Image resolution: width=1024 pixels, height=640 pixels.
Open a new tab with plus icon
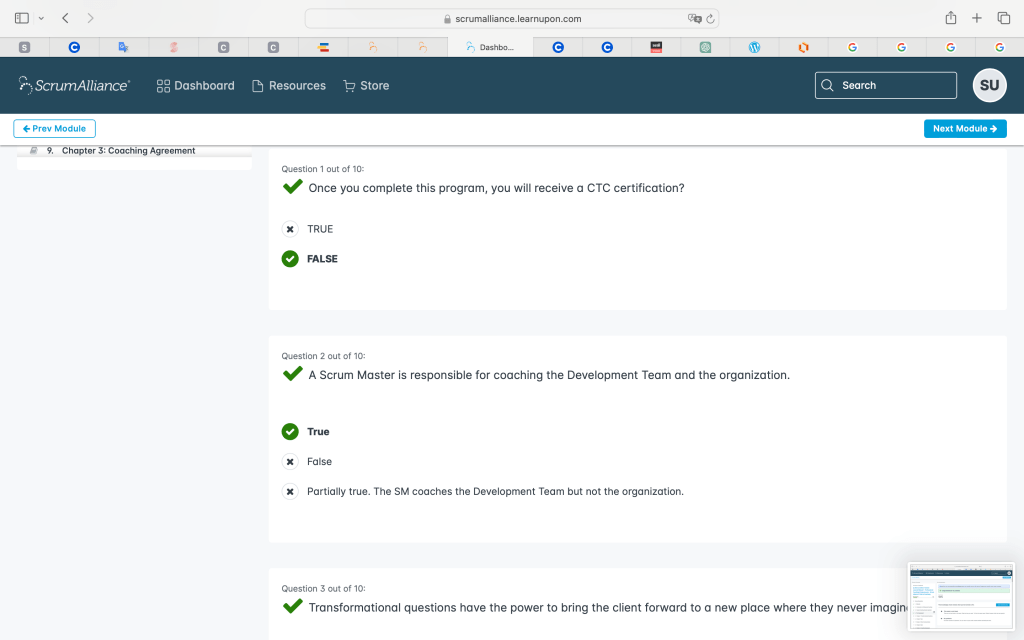[x=977, y=18]
